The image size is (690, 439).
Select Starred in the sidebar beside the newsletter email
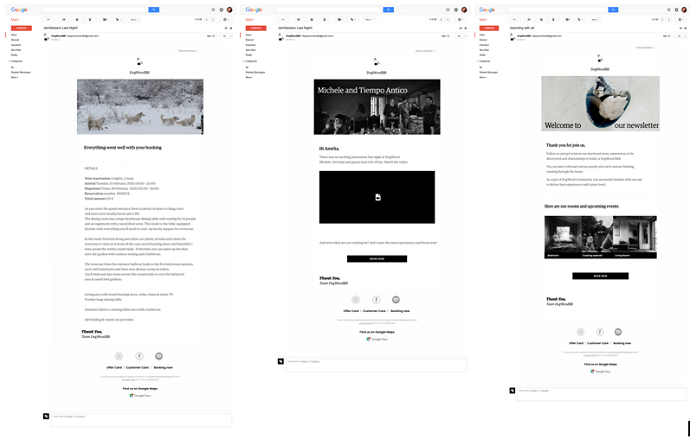(484, 40)
